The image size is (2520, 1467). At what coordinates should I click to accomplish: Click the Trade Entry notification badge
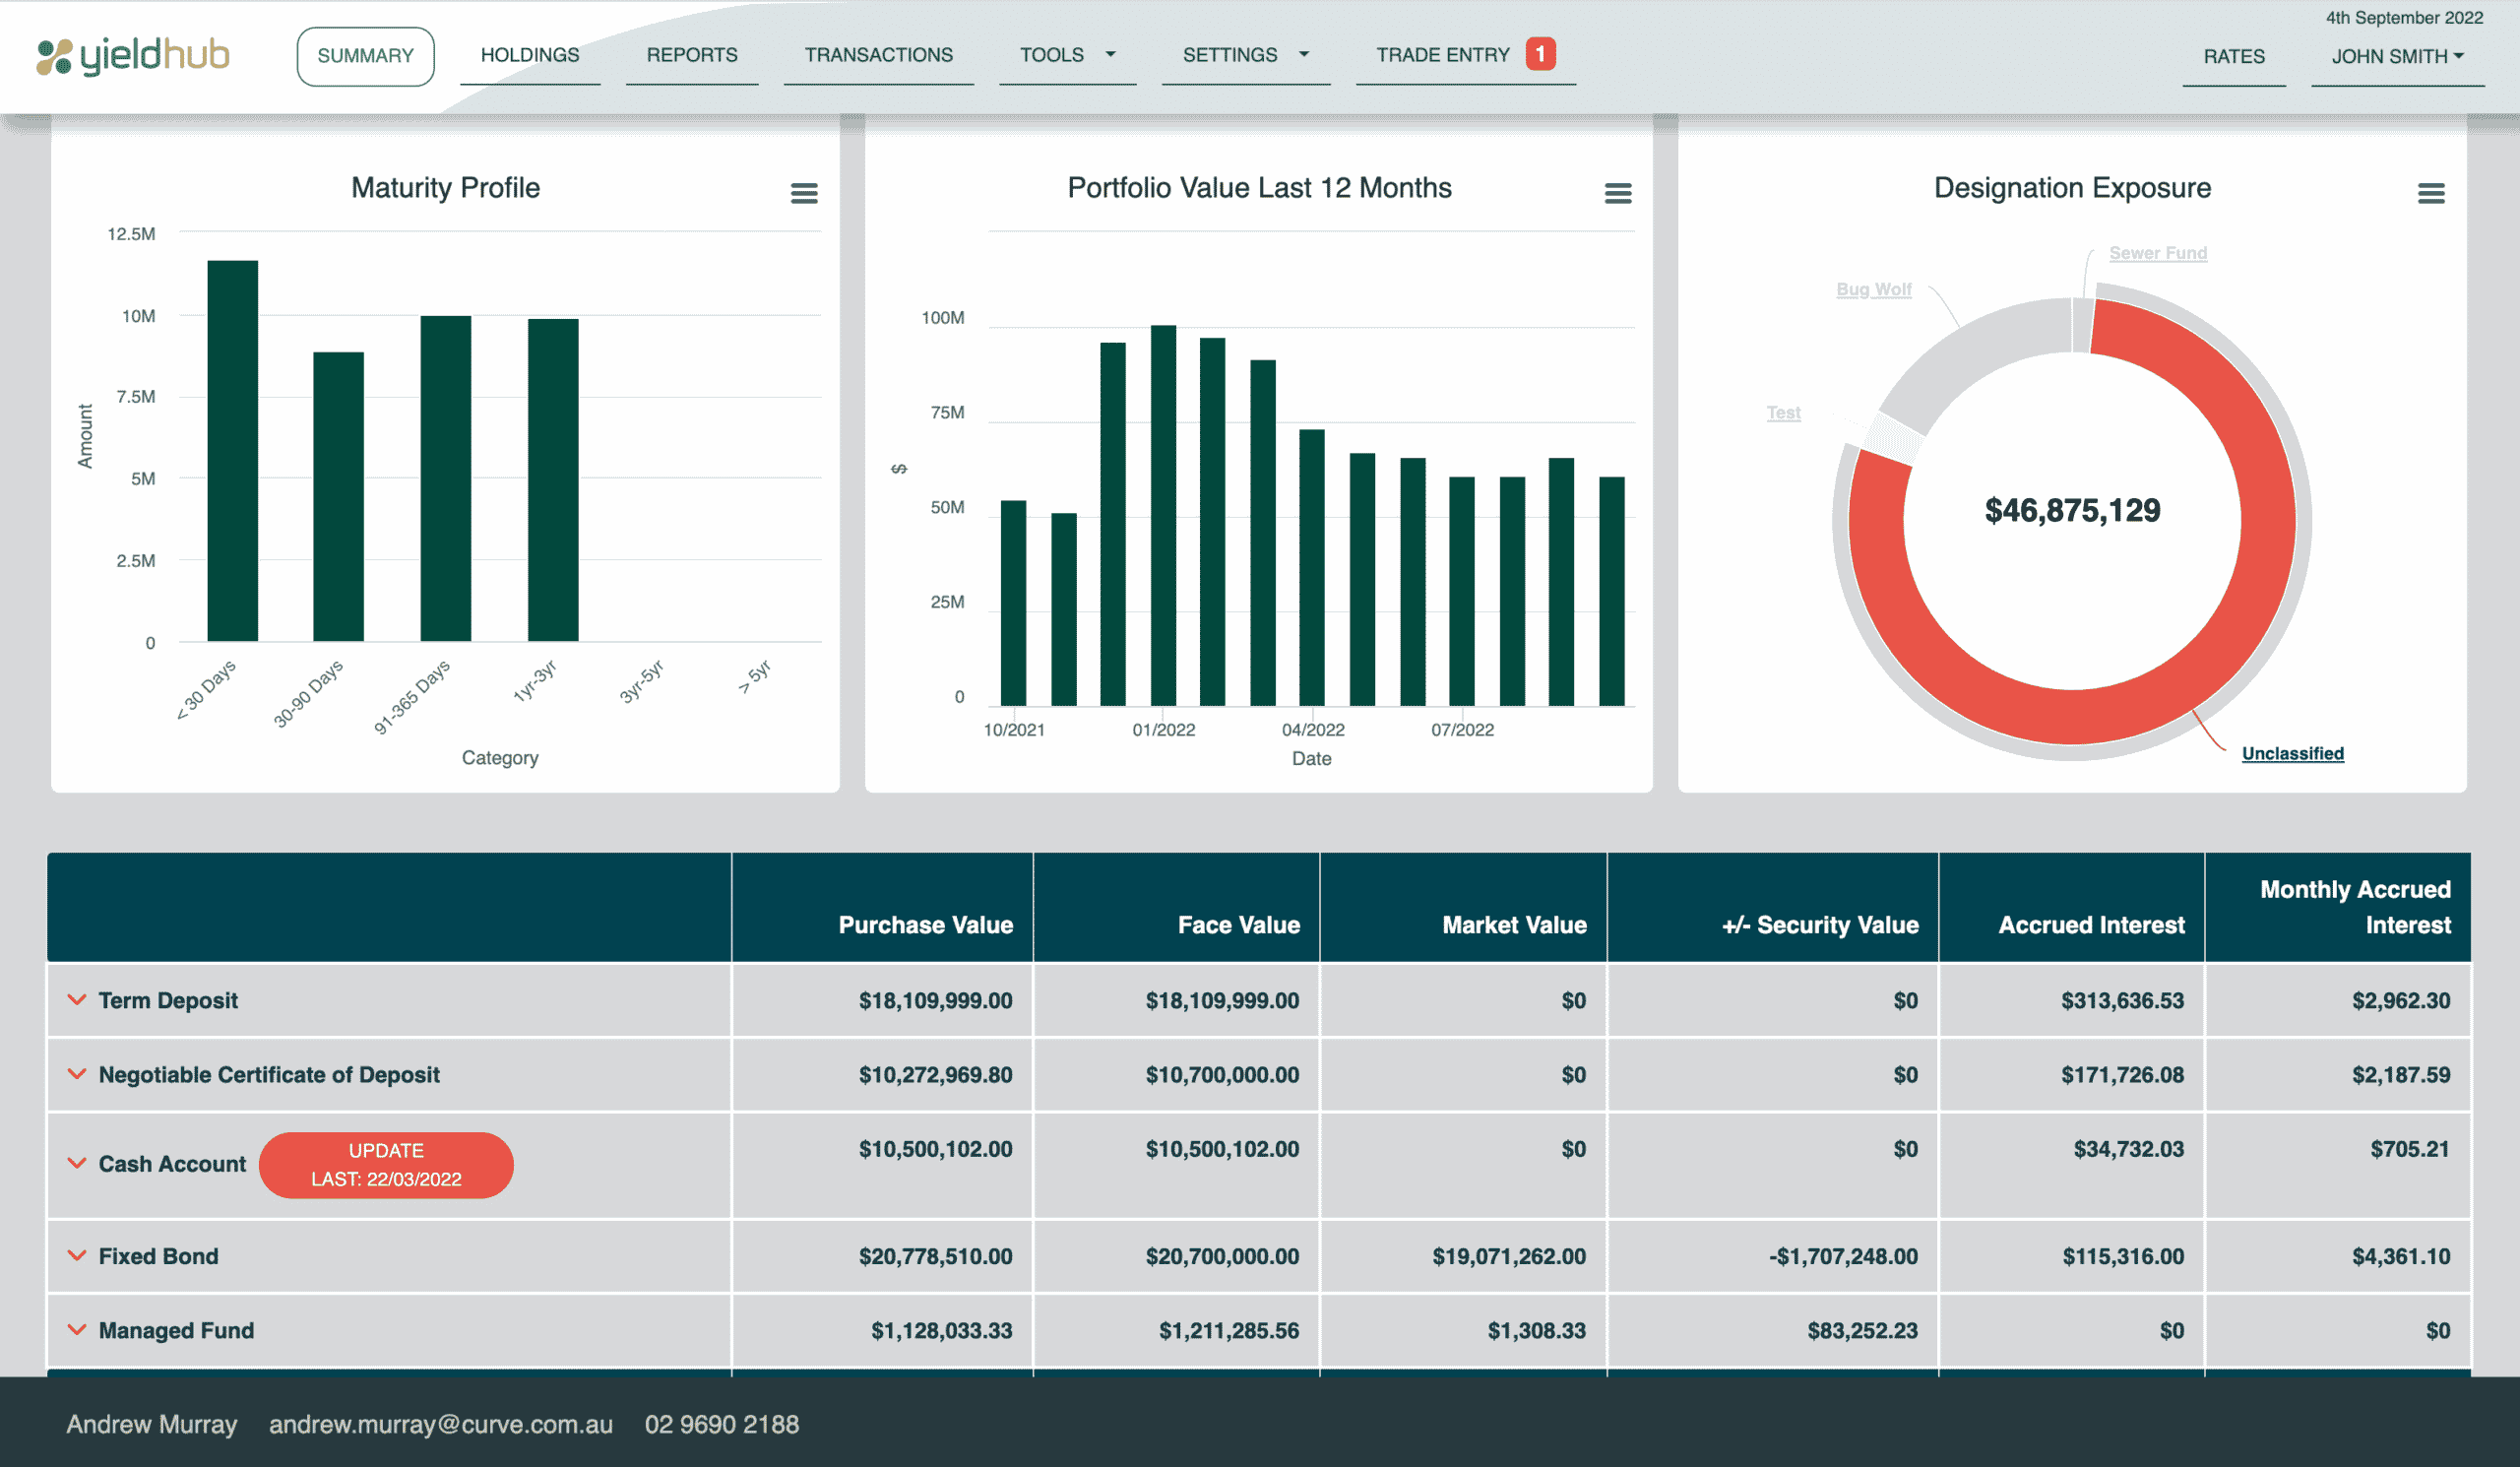pos(1540,54)
